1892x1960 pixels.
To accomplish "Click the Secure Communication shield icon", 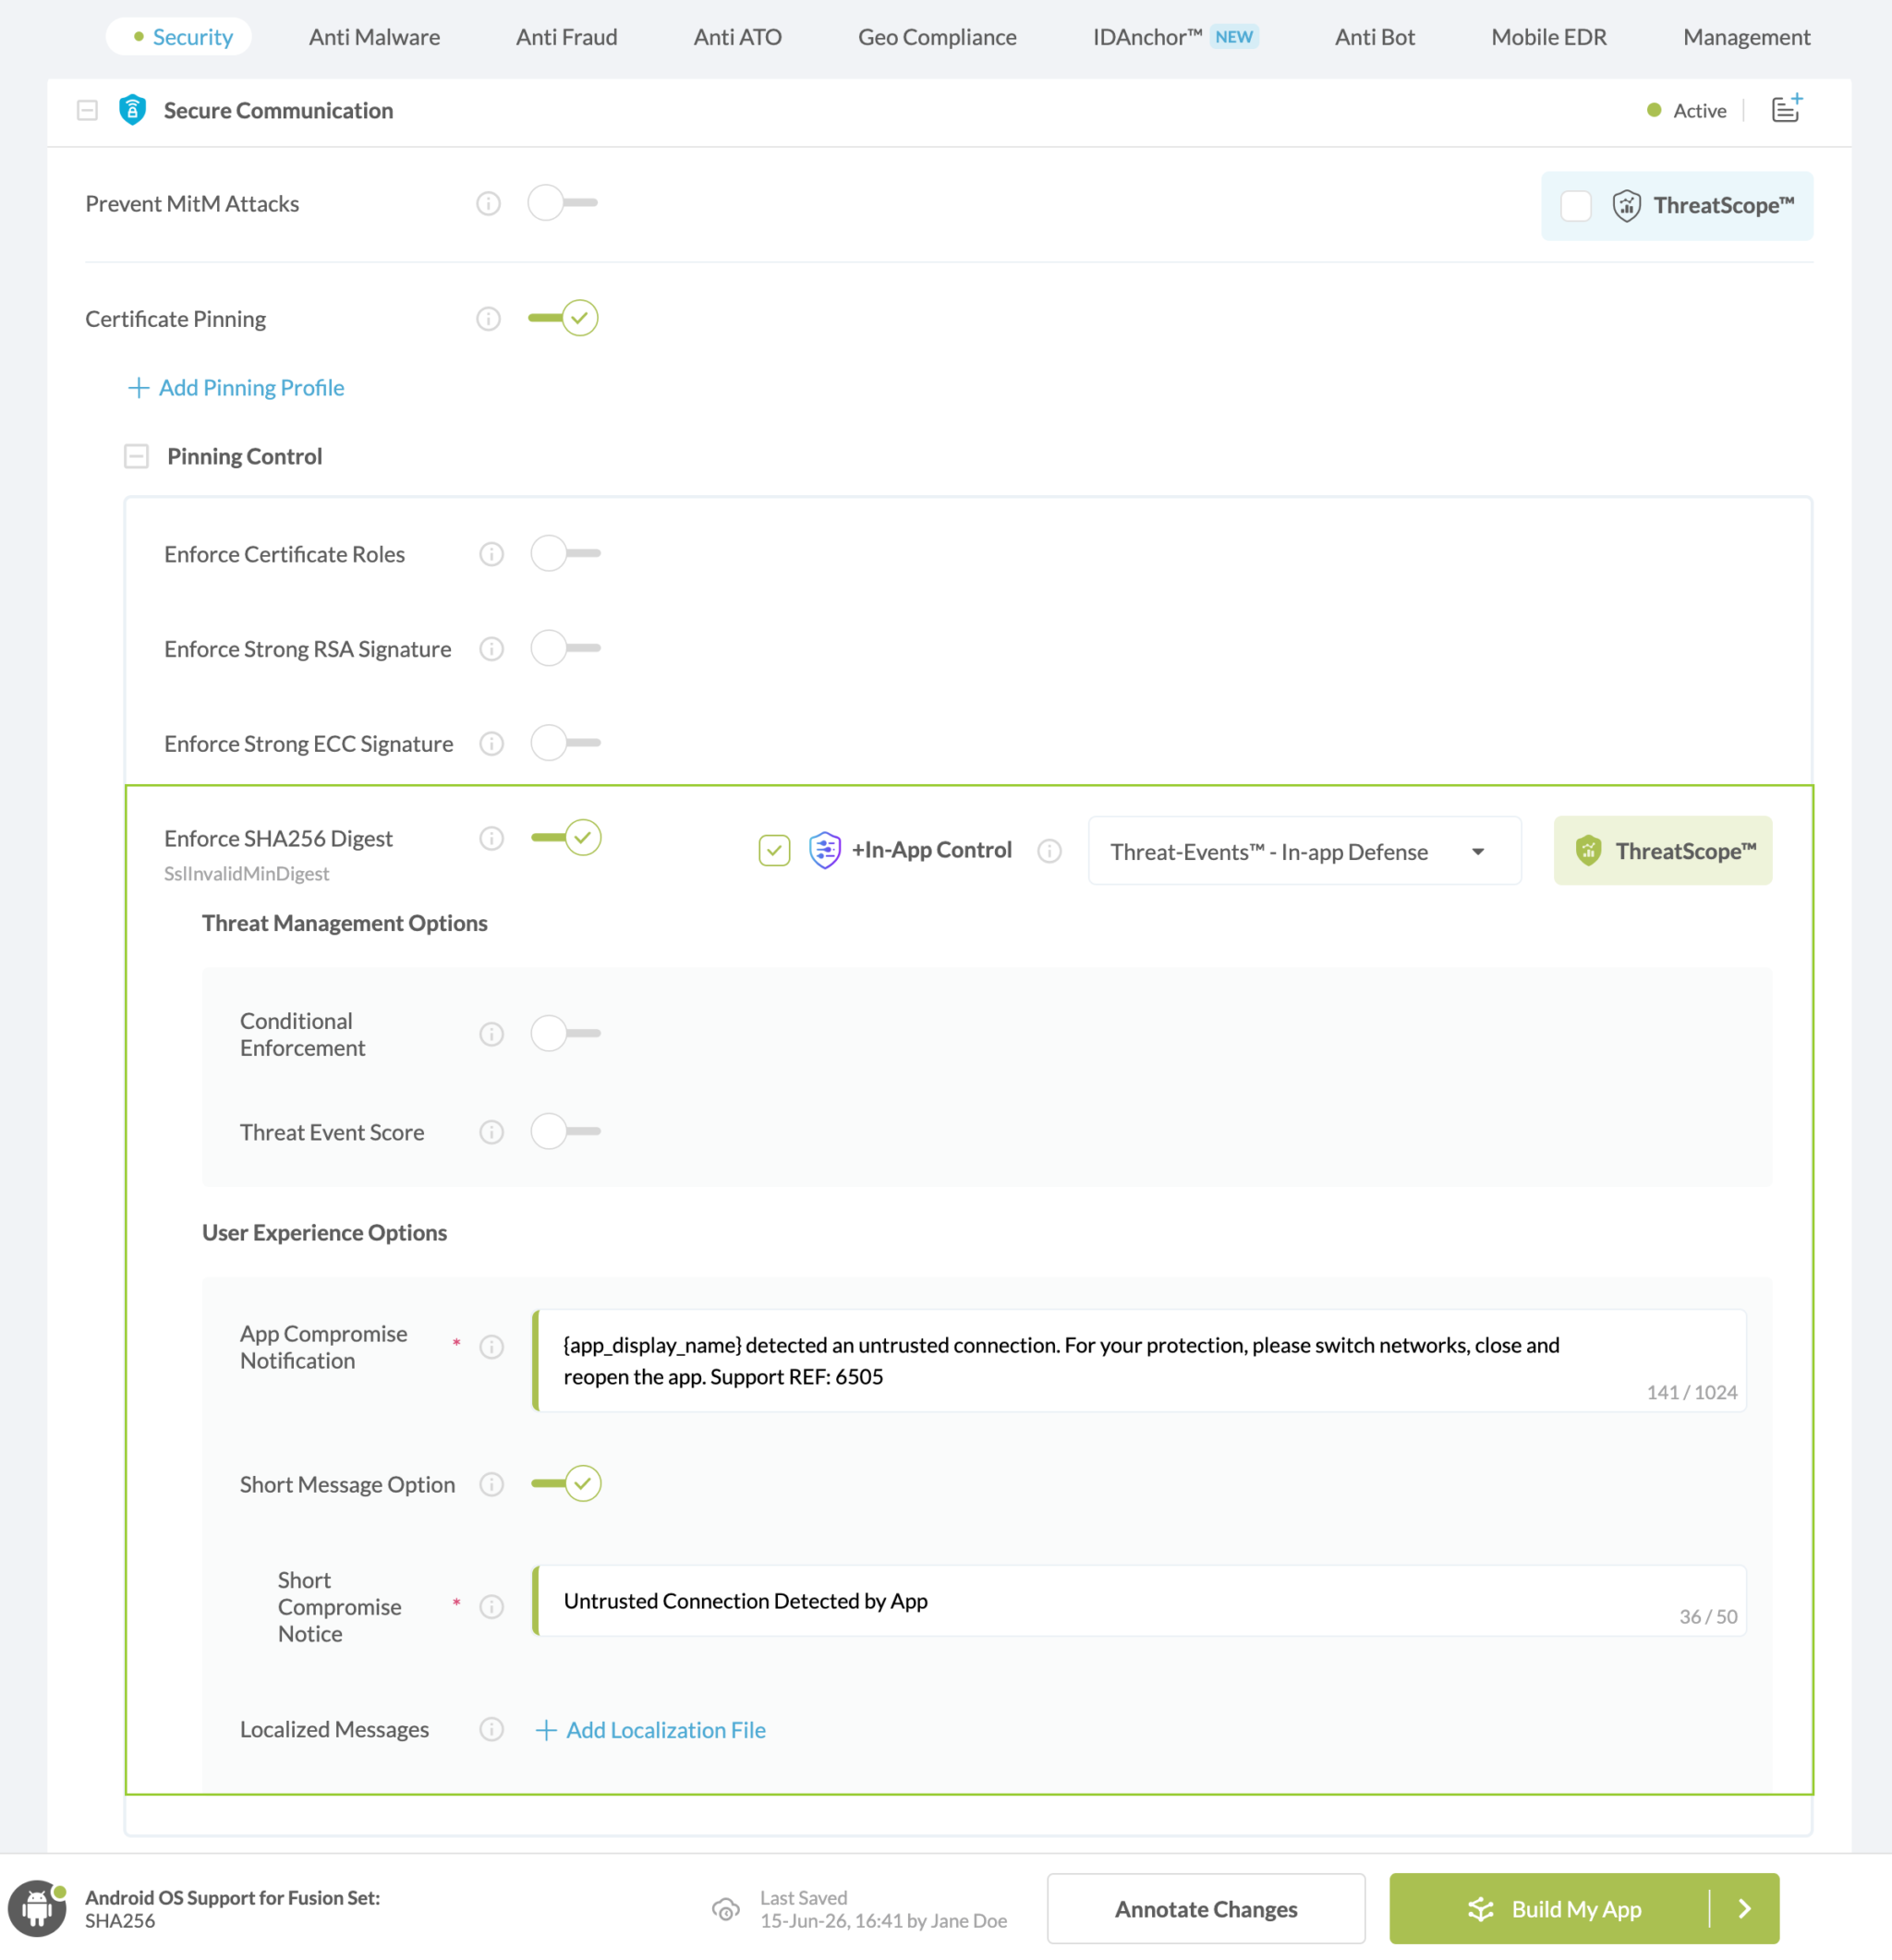I will pyautogui.click(x=132, y=110).
